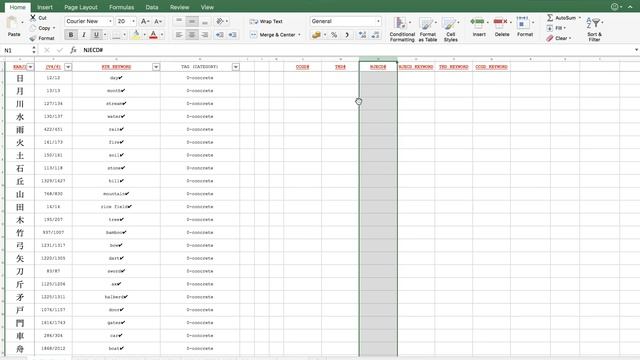Screen dimensions: 640x360
Task: Open the smiley feedback menu
Action: coord(615,7)
